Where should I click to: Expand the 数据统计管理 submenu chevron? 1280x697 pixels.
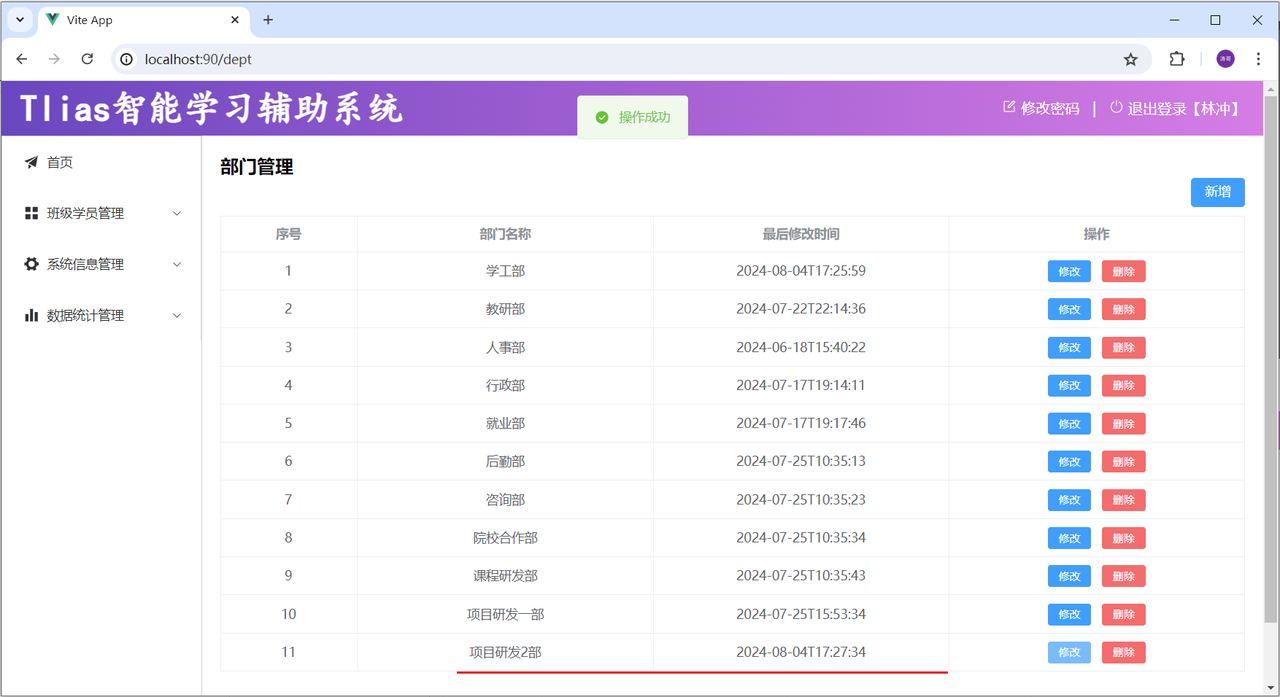[177, 315]
